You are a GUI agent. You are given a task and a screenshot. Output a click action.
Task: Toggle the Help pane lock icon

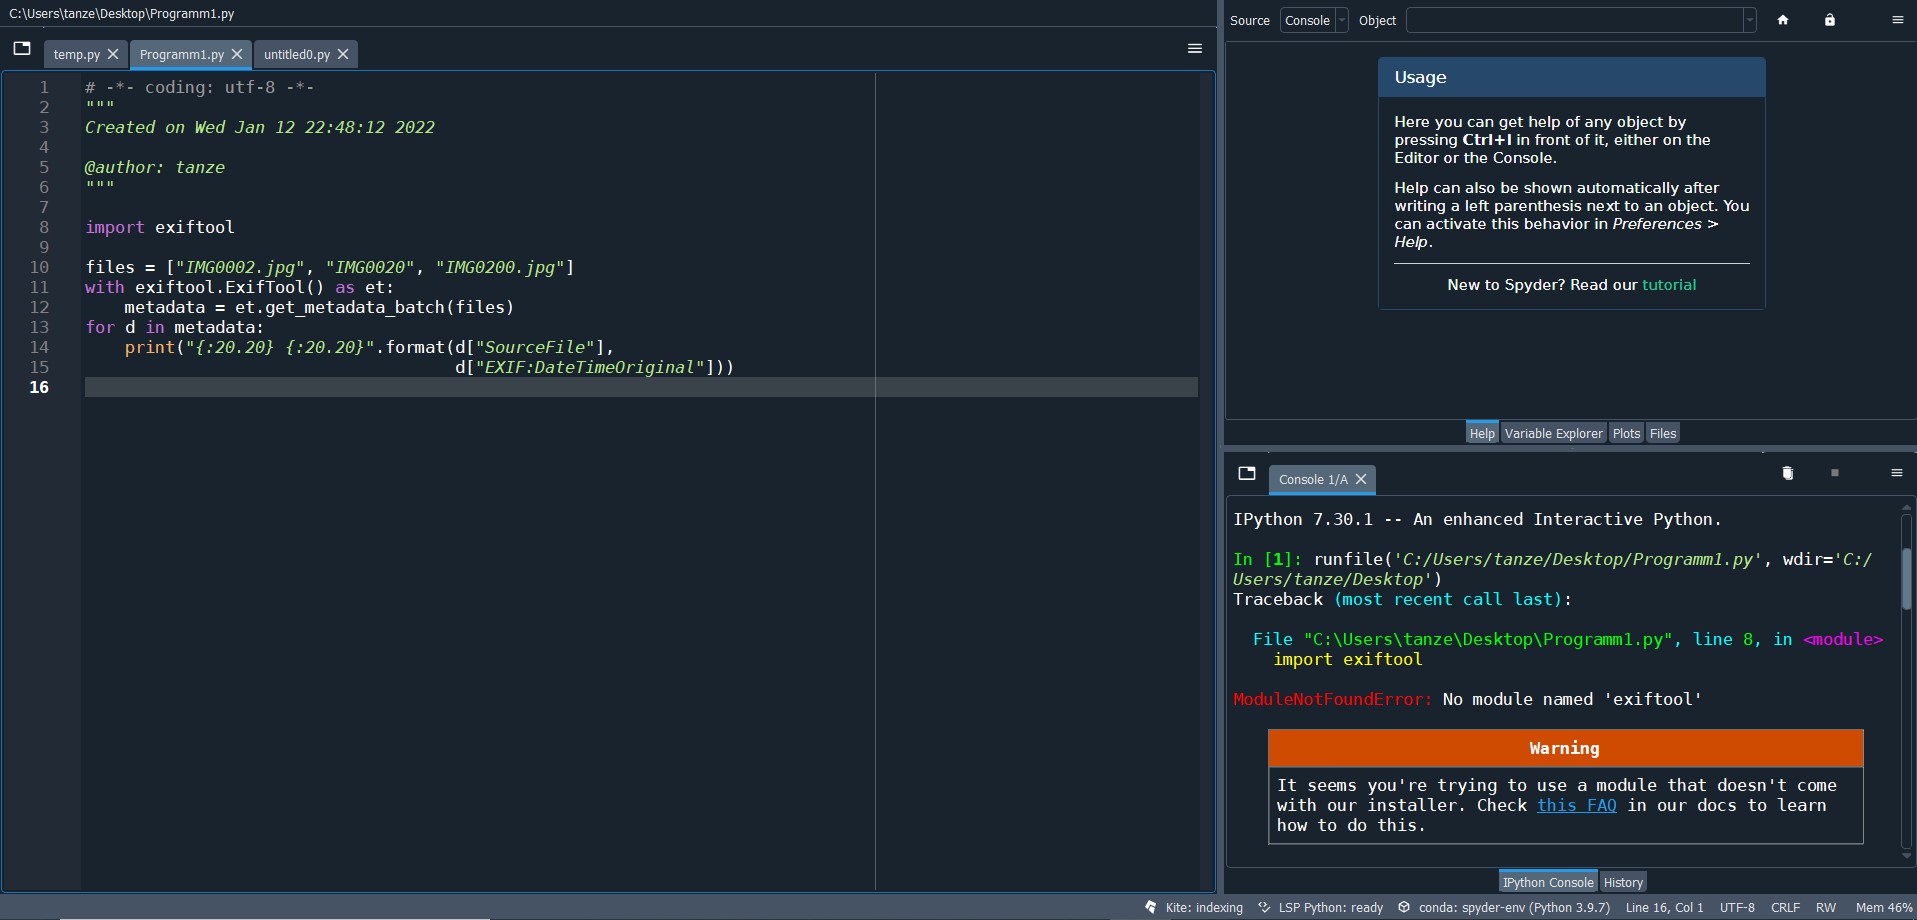tap(1830, 20)
